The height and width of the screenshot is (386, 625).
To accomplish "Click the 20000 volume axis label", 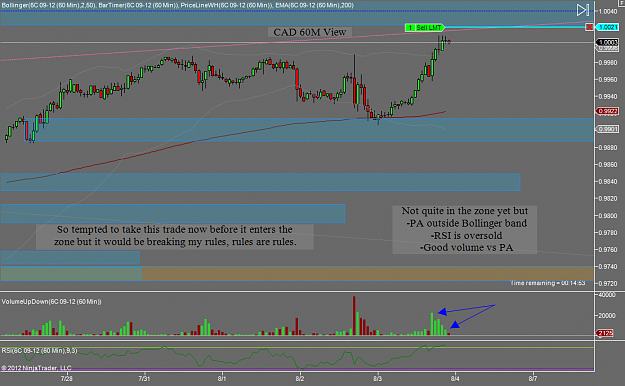I will (x=607, y=315).
